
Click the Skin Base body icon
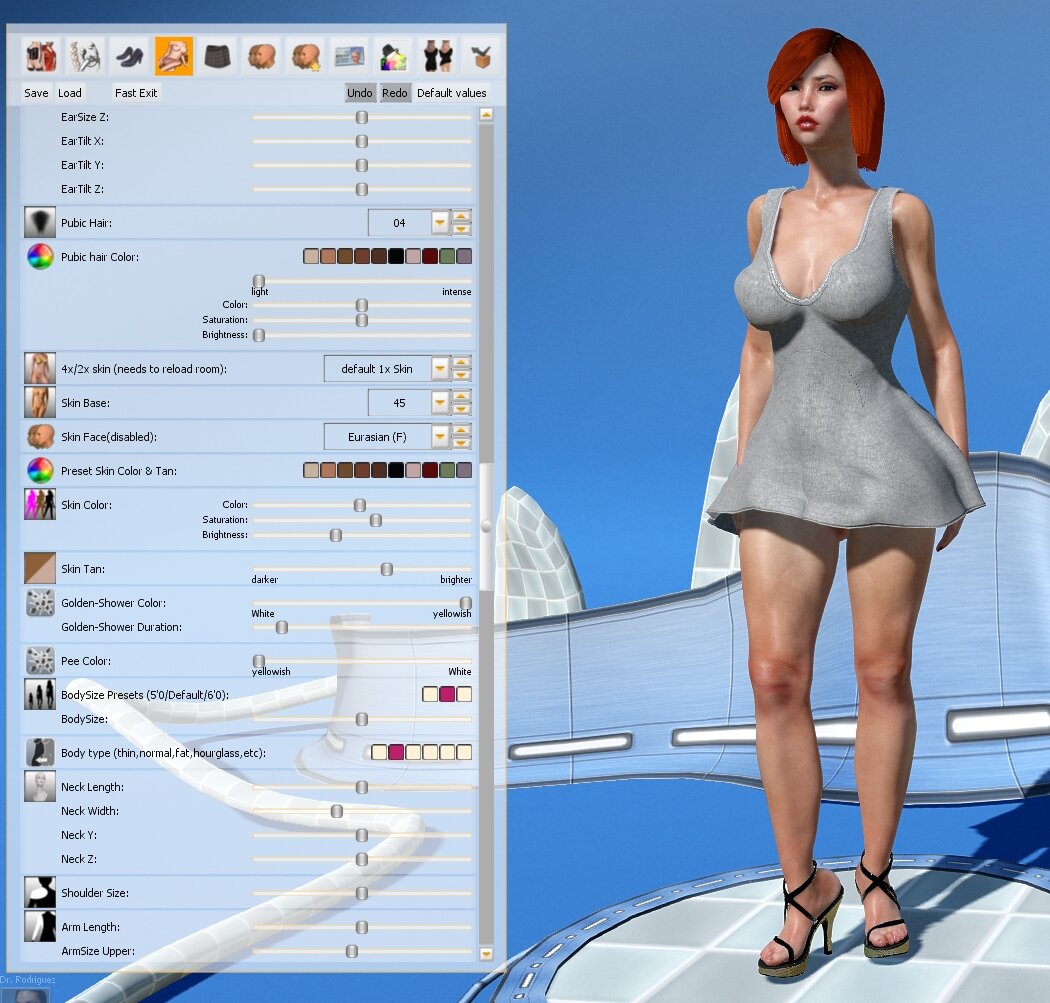tap(40, 402)
